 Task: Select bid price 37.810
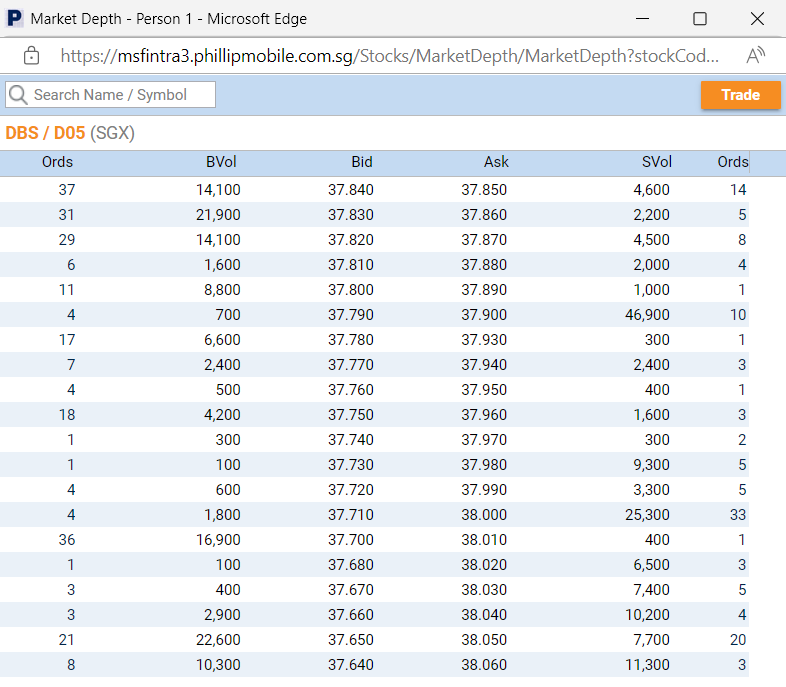(351, 265)
